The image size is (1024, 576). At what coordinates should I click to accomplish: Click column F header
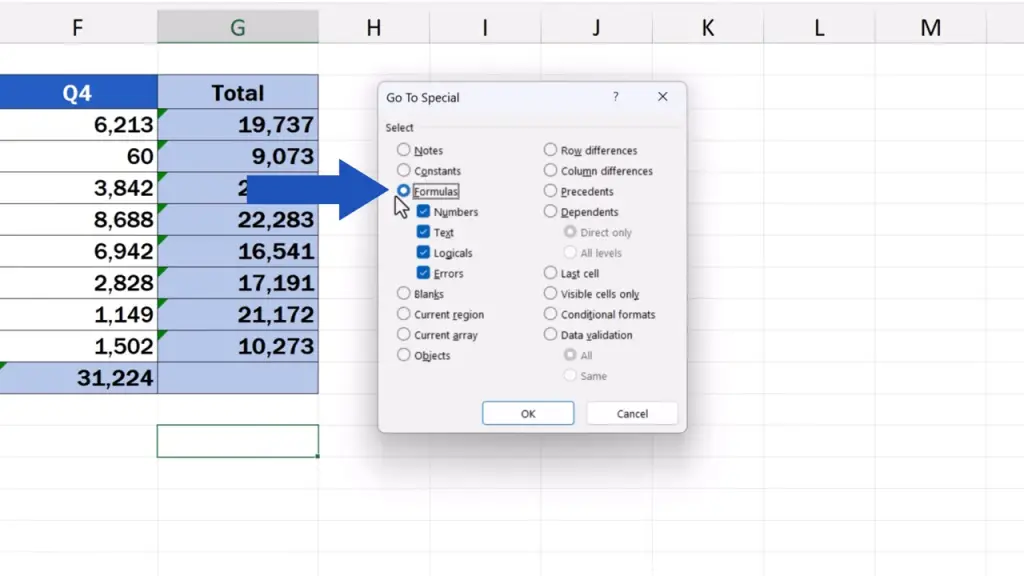pos(77,28)
